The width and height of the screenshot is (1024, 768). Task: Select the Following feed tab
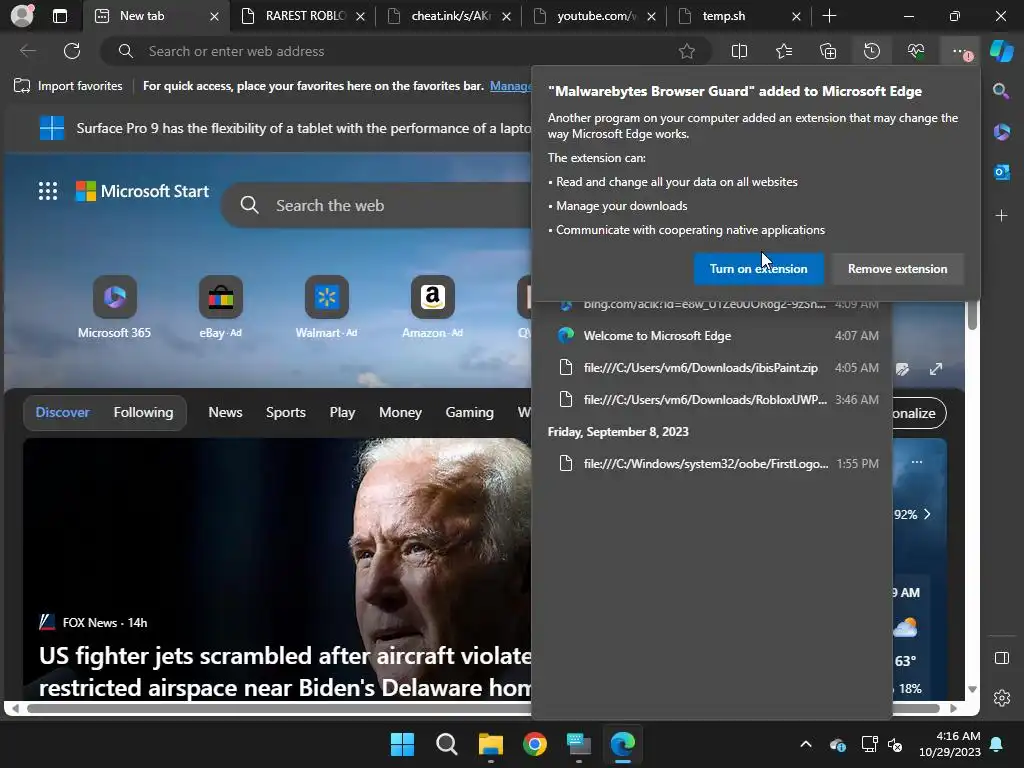pos(143,412)
